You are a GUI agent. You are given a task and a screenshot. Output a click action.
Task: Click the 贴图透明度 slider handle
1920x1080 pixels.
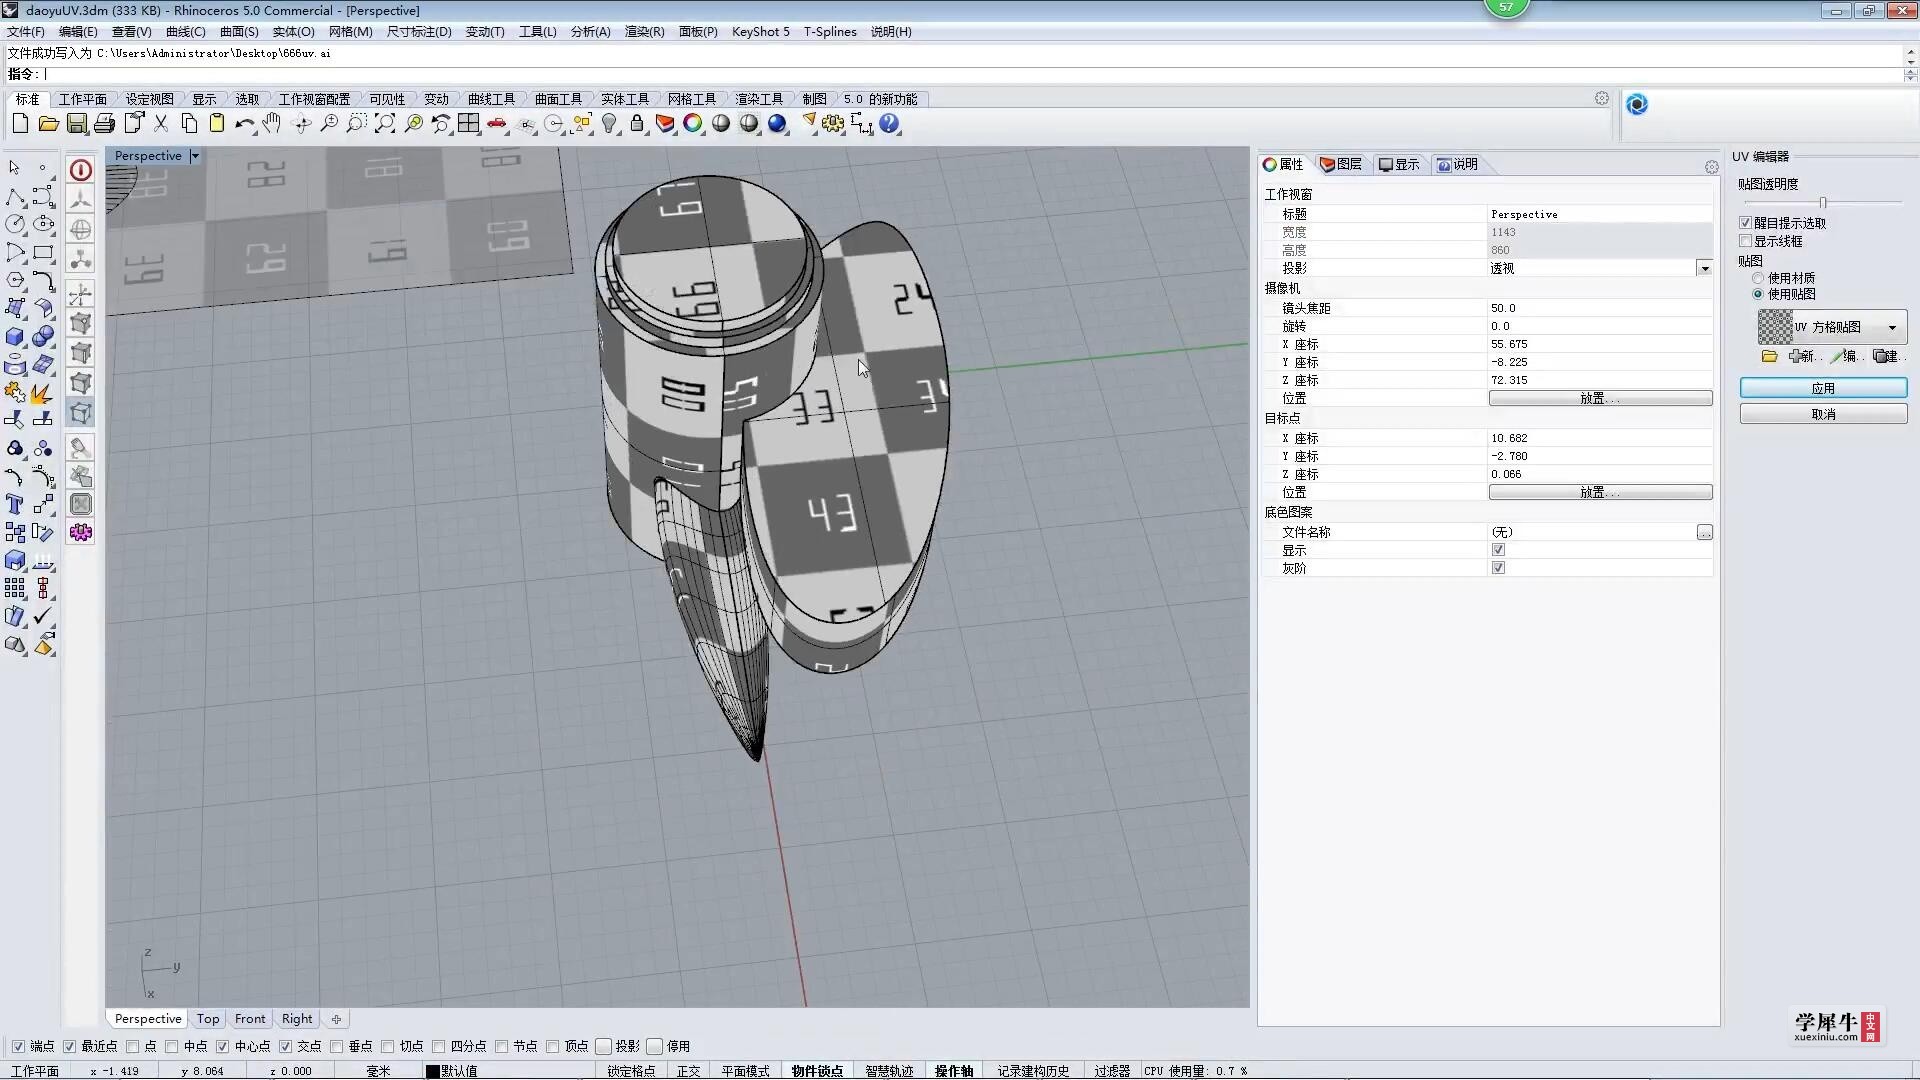coord(1823,202)
